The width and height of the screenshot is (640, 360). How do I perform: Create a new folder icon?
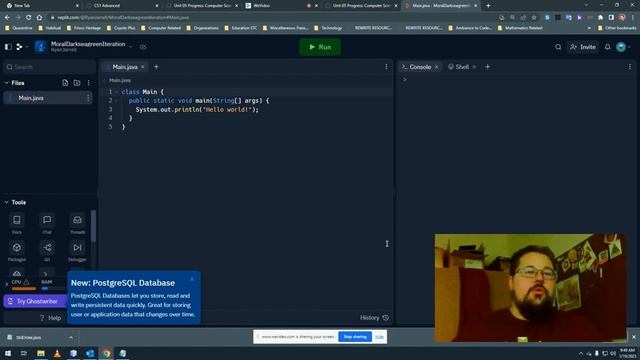pos(77,83)
